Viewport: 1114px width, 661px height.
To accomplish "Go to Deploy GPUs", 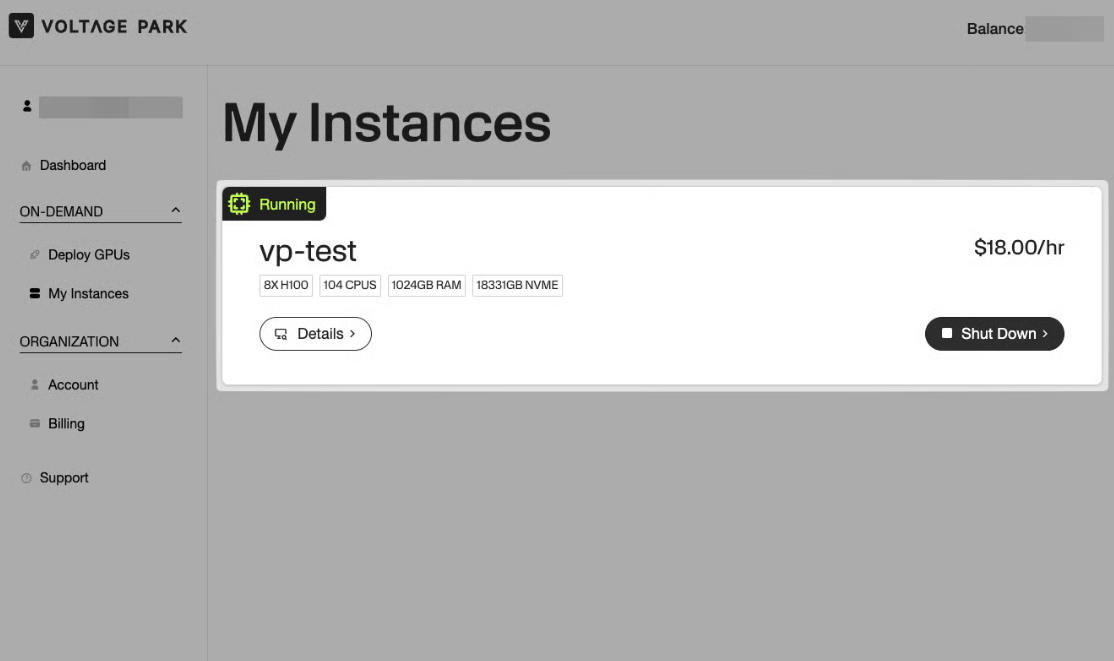I will pos(89,255).
